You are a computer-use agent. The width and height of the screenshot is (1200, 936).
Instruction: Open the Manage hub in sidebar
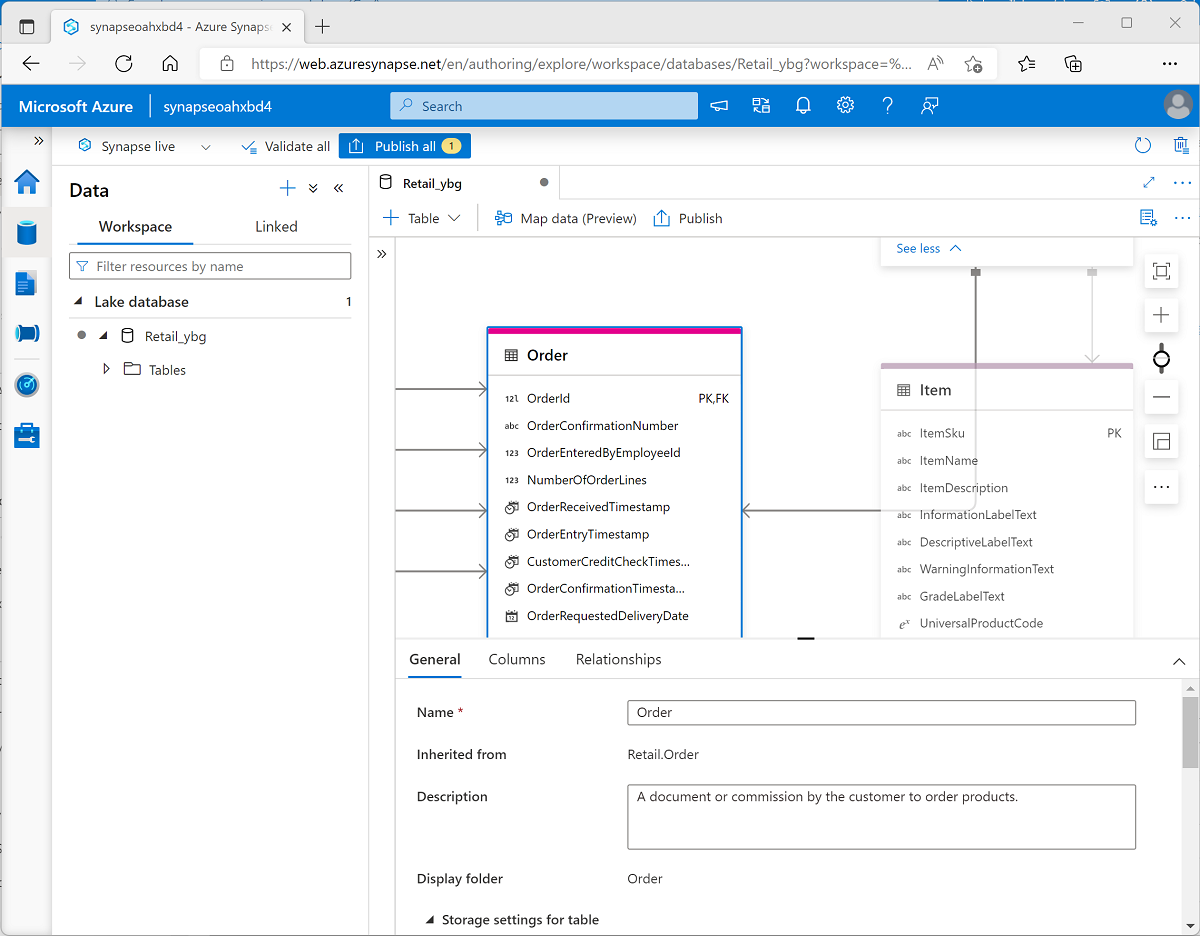[x=27, y=435]
